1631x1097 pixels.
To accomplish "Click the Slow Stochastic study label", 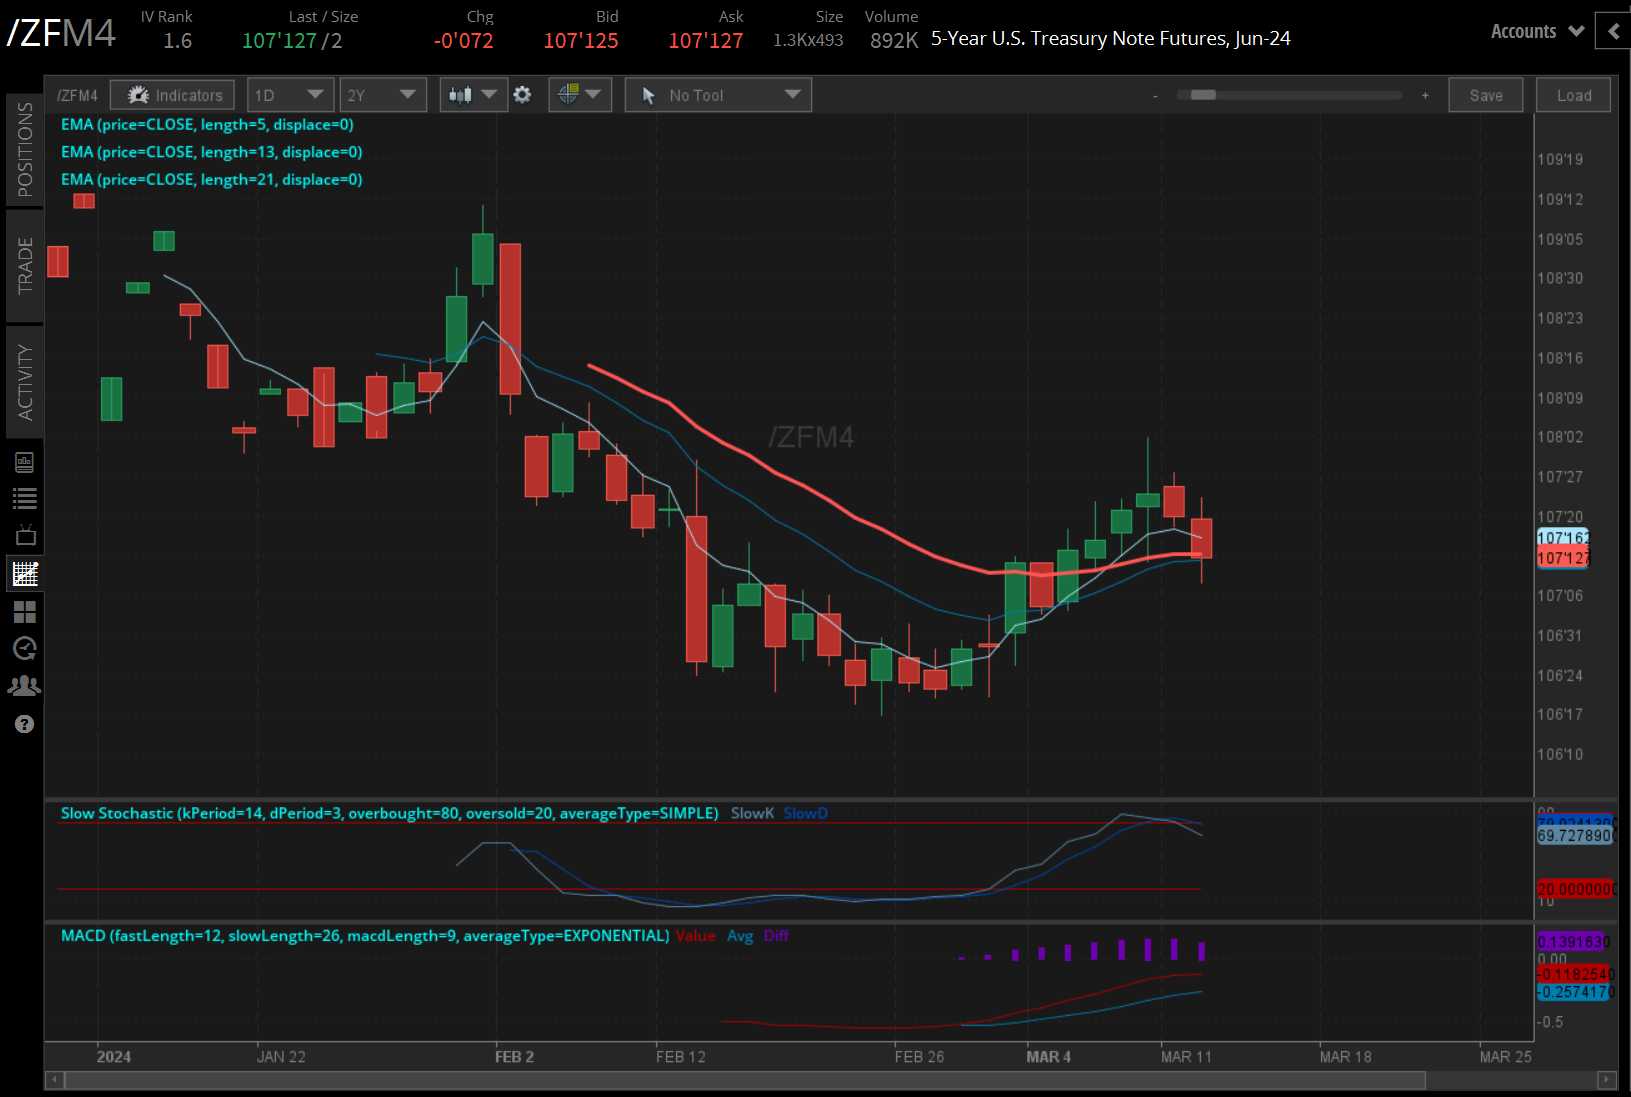I will coord(389,813).
